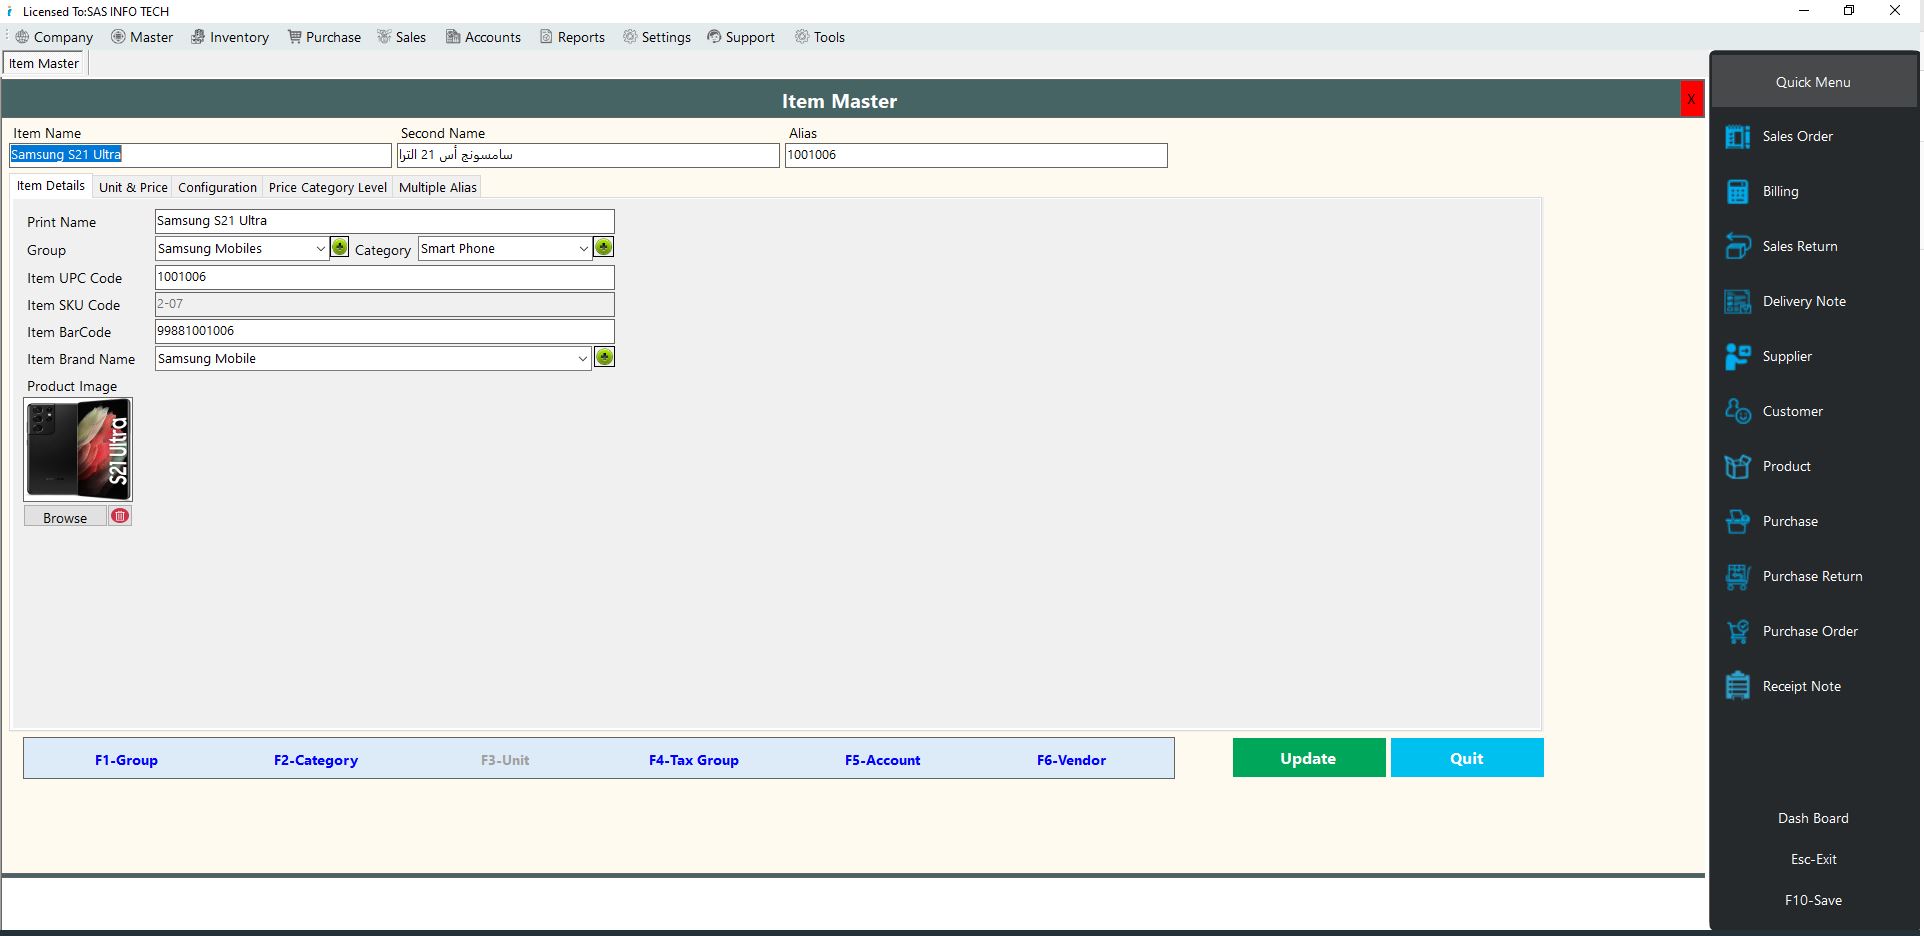Select the Item Master document tab
Viewport: 1924px width, 936px height.
point(44,63)
